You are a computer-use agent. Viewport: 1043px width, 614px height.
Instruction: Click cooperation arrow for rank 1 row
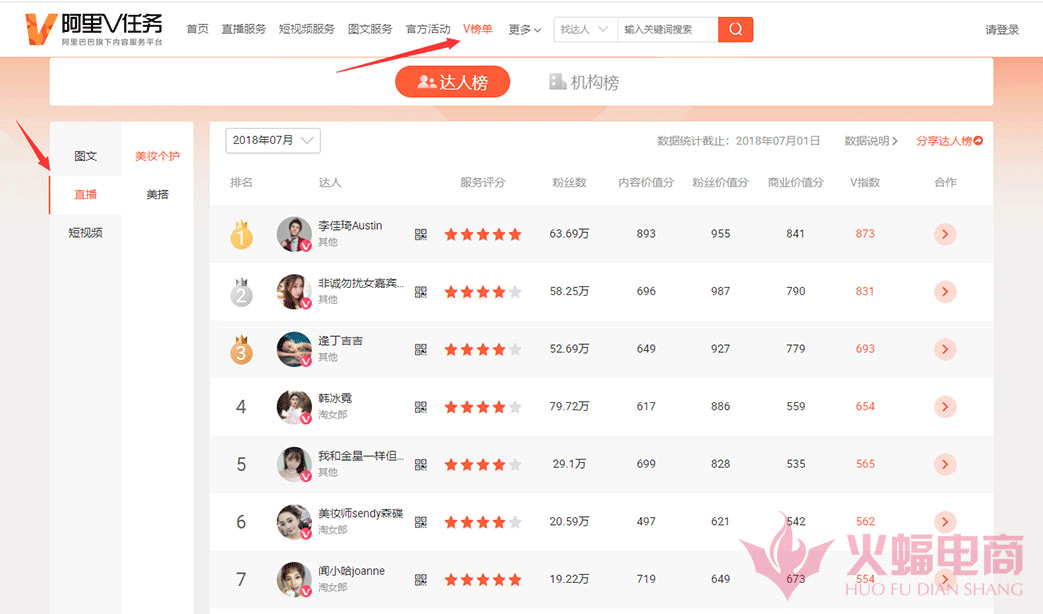tap(945, 234)
